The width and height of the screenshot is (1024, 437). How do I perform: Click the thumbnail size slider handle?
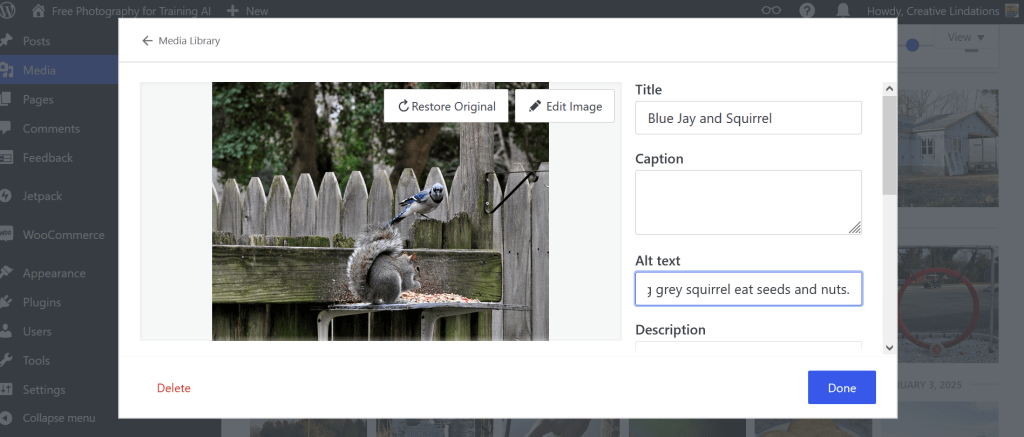912,45
